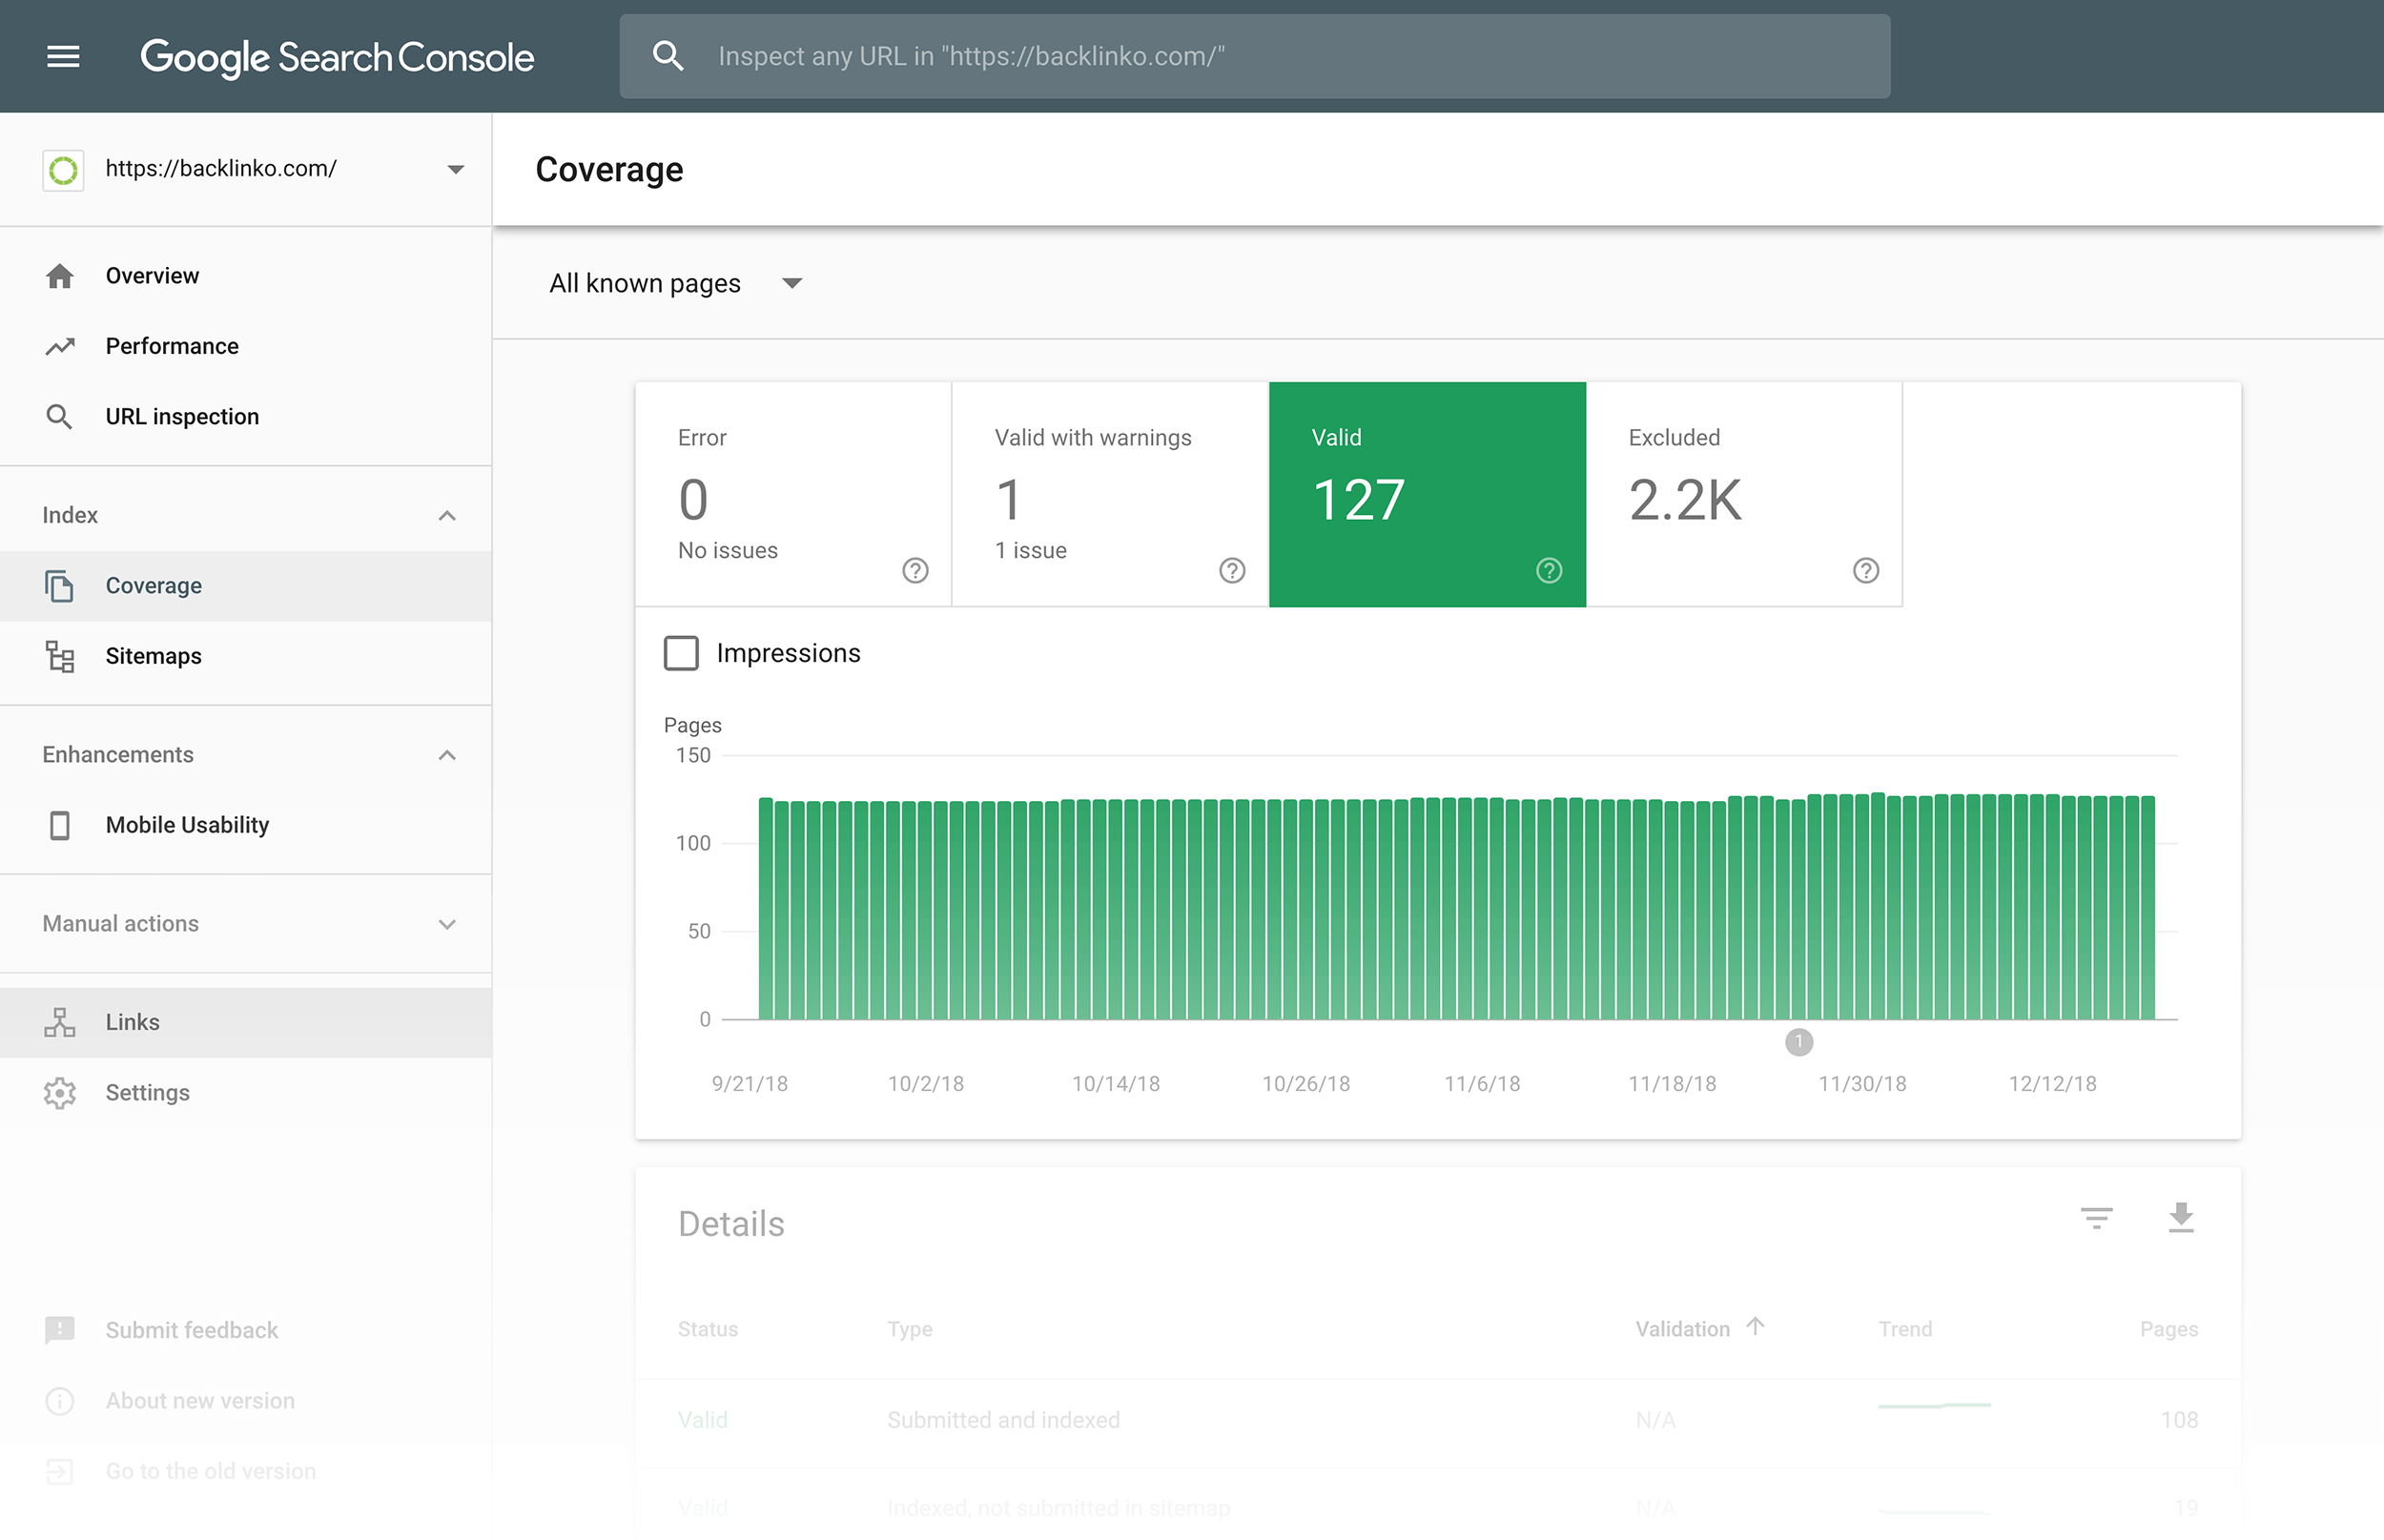Expand the Manual actions section
2384x1540 pixels.
click(x=447, y=924)
